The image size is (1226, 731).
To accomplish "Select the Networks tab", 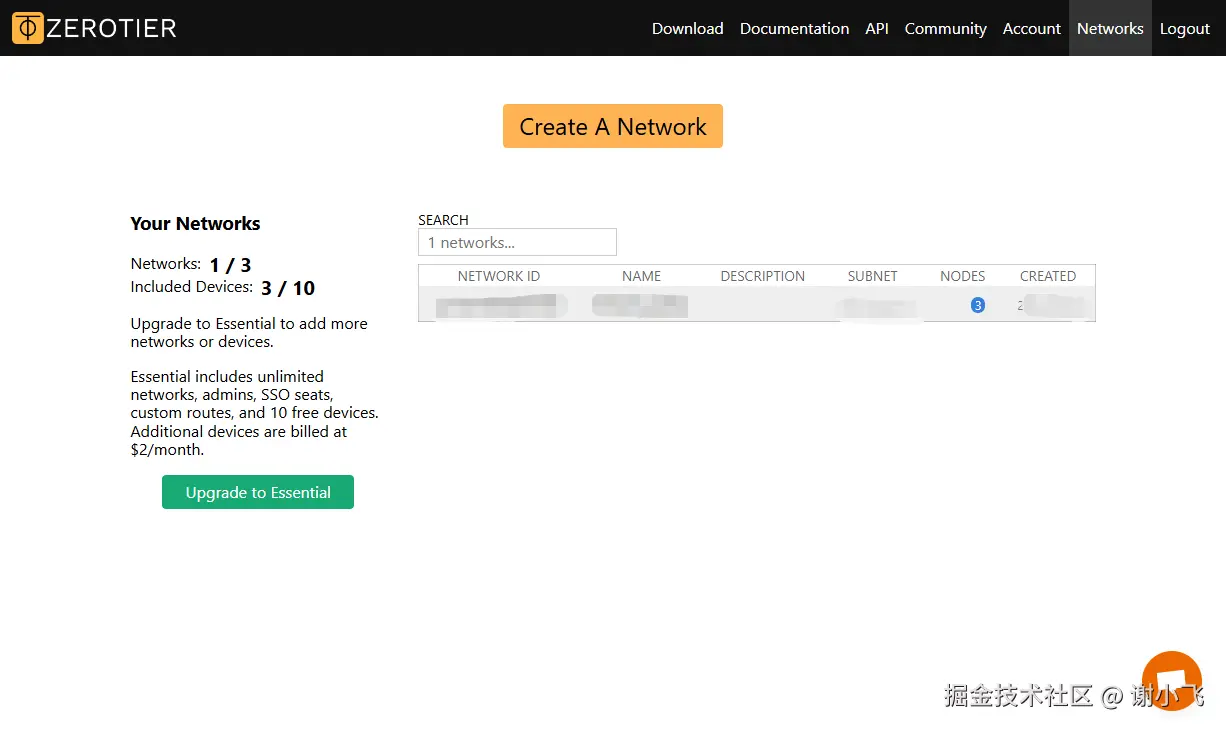I will (1110, 28).
